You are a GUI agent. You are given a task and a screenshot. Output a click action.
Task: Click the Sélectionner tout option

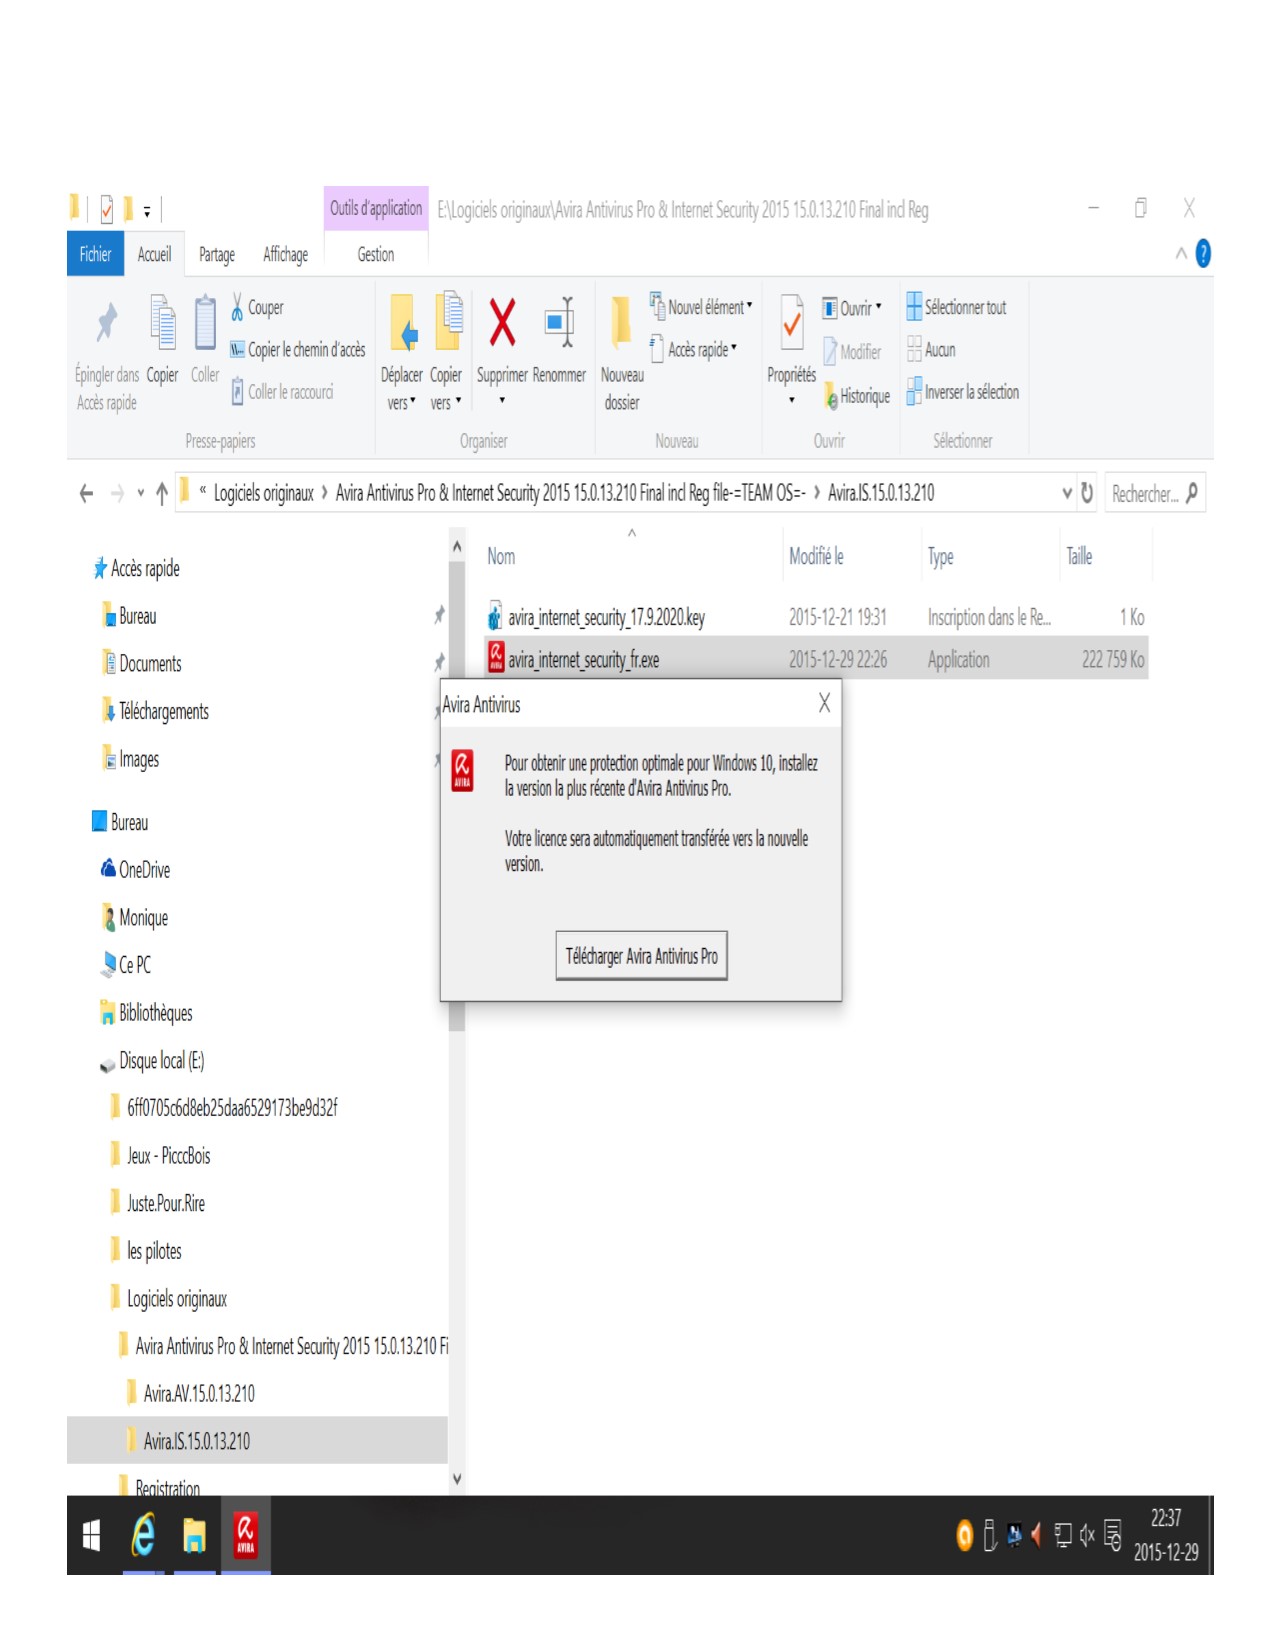[x=956, y=307]
